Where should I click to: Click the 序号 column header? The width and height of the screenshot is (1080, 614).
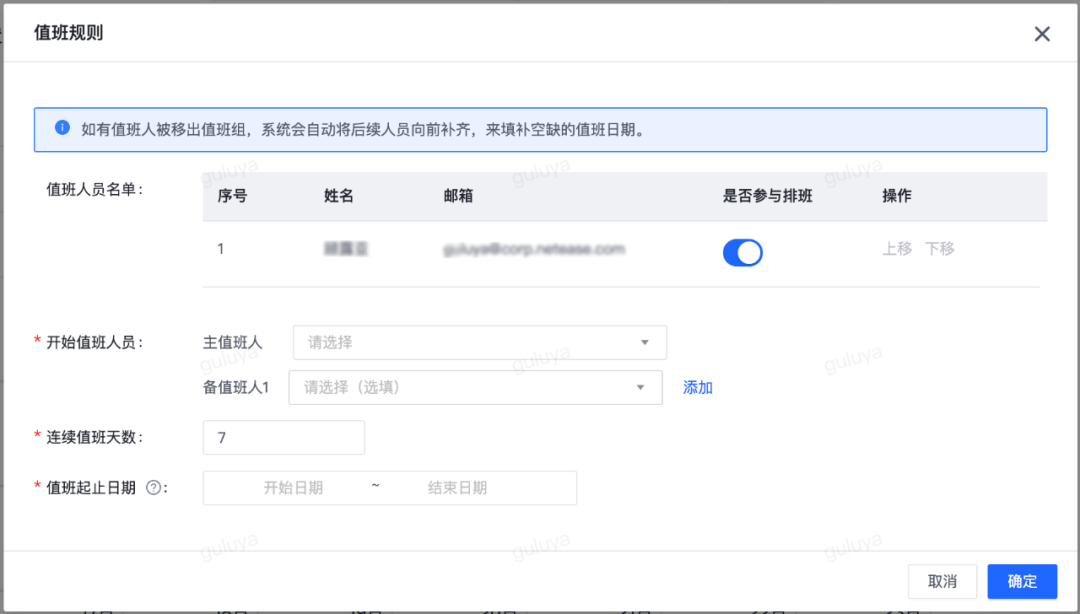coord(232,196)
